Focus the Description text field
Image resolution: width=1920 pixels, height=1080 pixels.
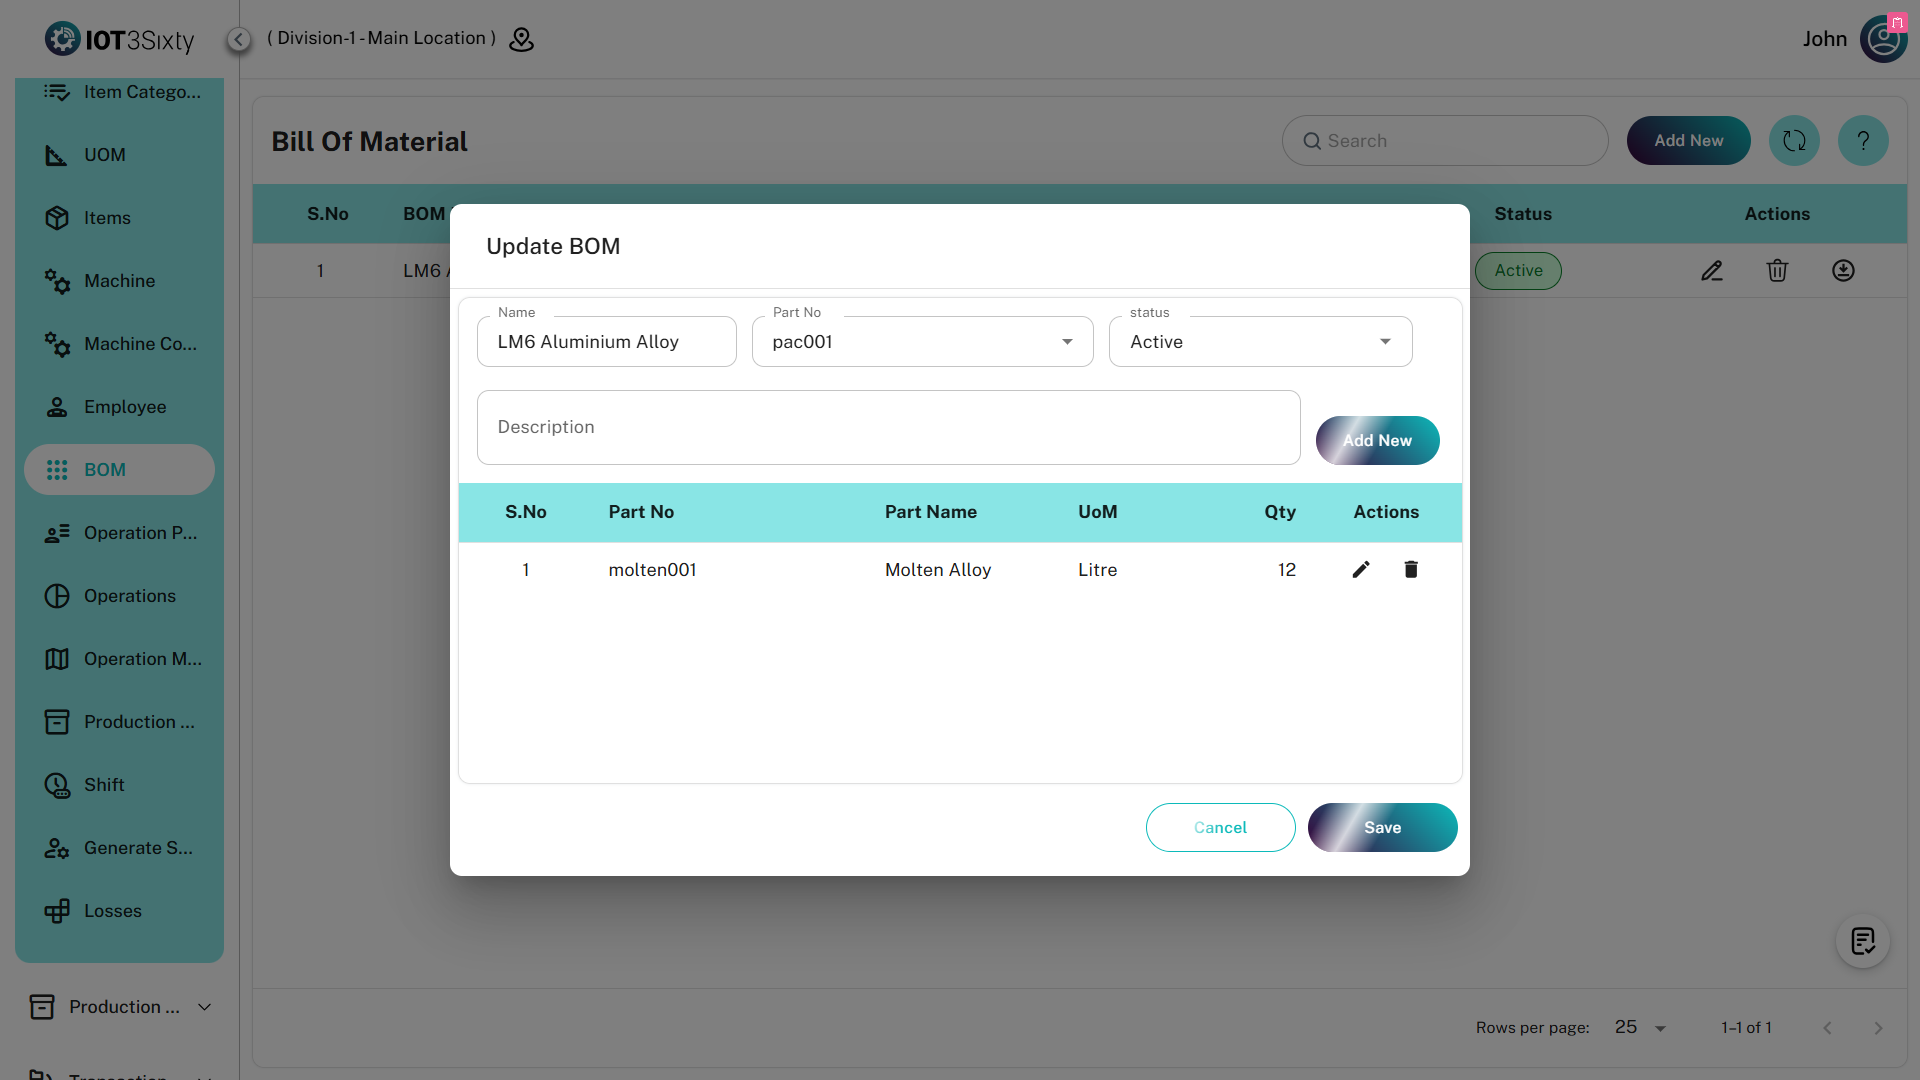click(x=888, y=428)
